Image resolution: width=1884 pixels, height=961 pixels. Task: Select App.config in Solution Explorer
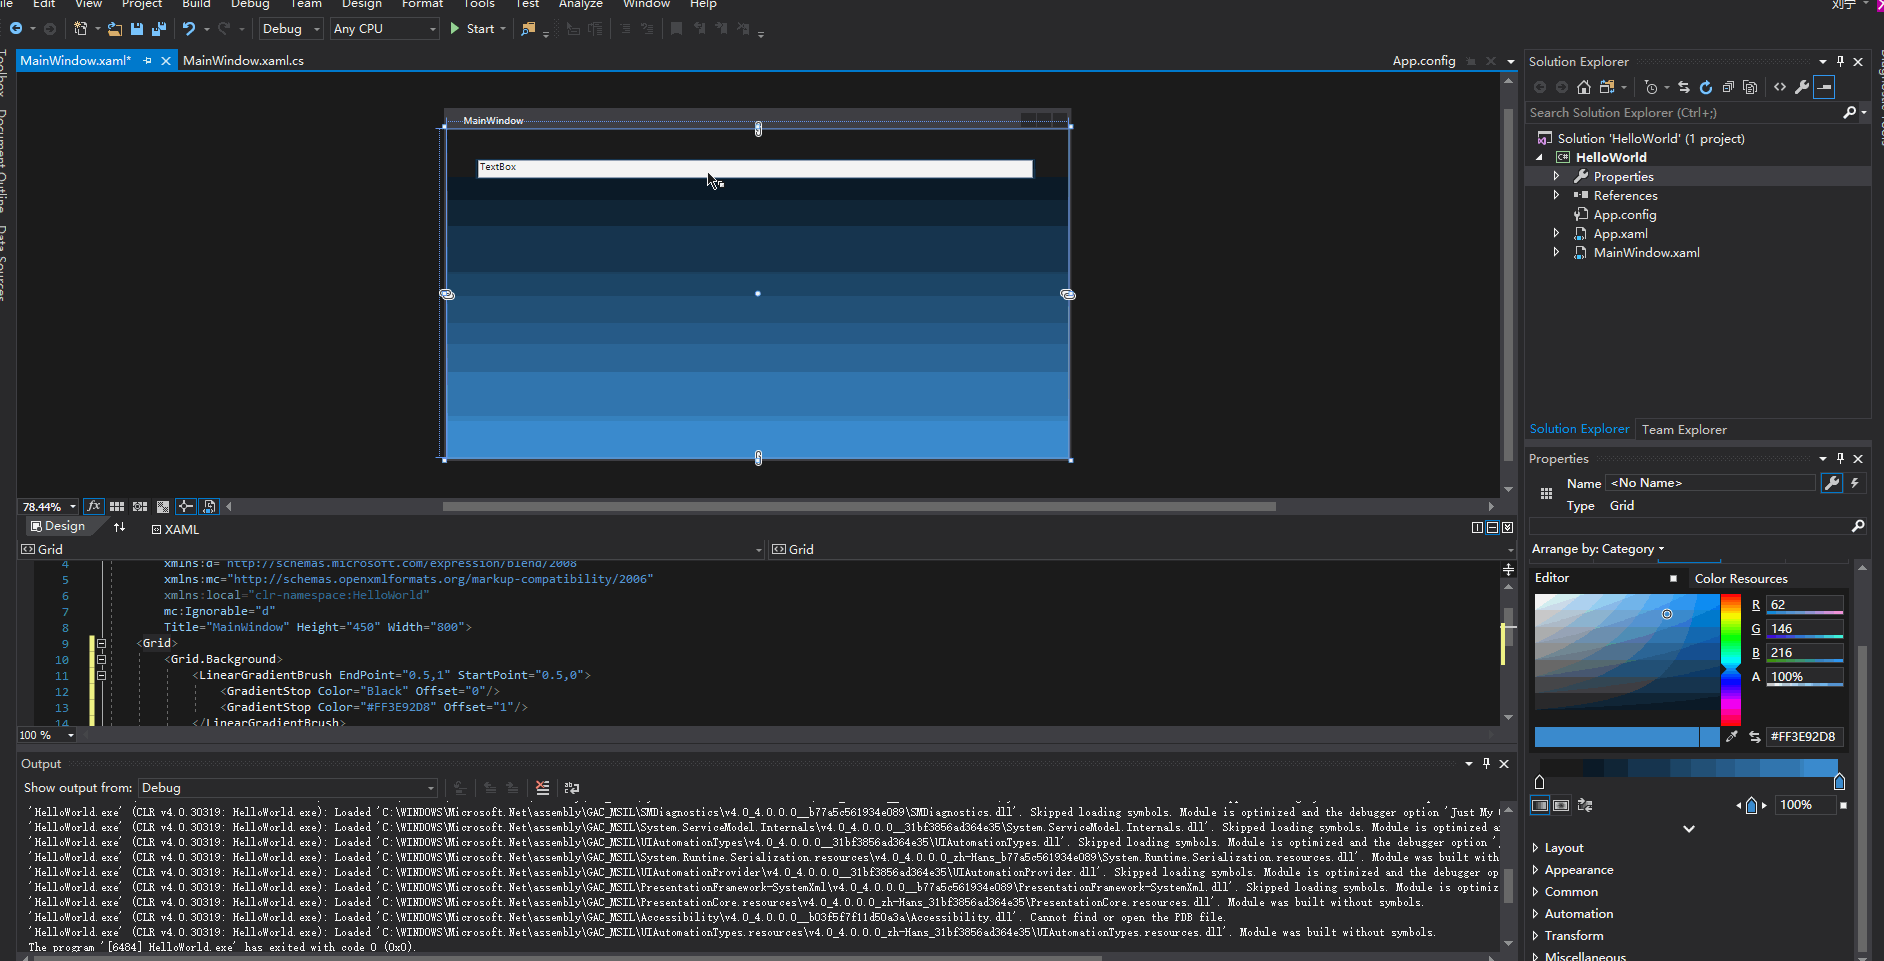pyautogui.click(x=1624, y=215)
